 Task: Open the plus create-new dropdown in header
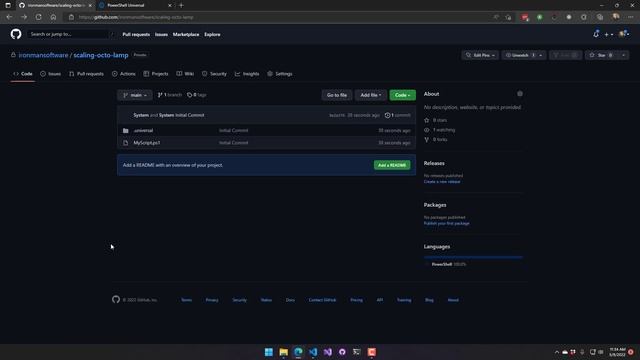(x=609, y=35)
